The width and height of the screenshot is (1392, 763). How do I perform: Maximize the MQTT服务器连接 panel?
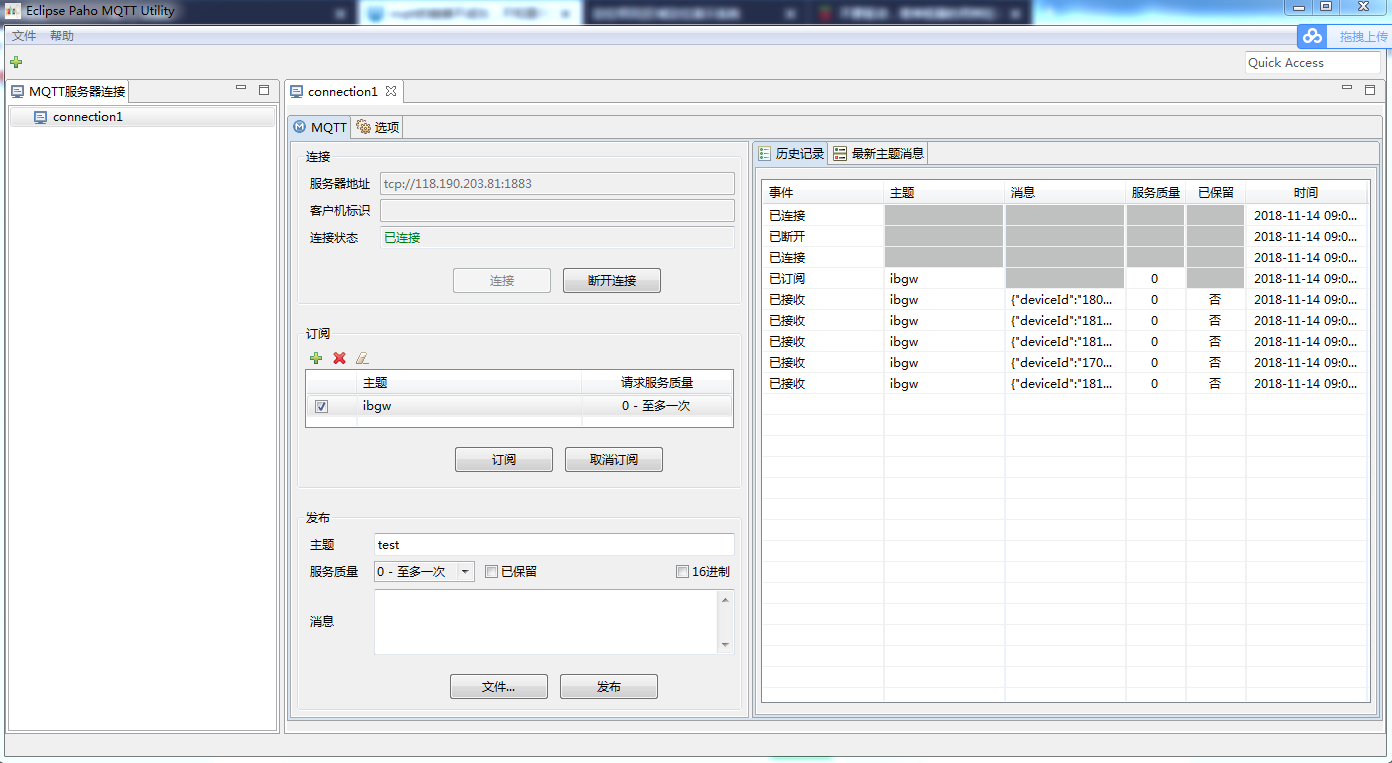[264, 89]
